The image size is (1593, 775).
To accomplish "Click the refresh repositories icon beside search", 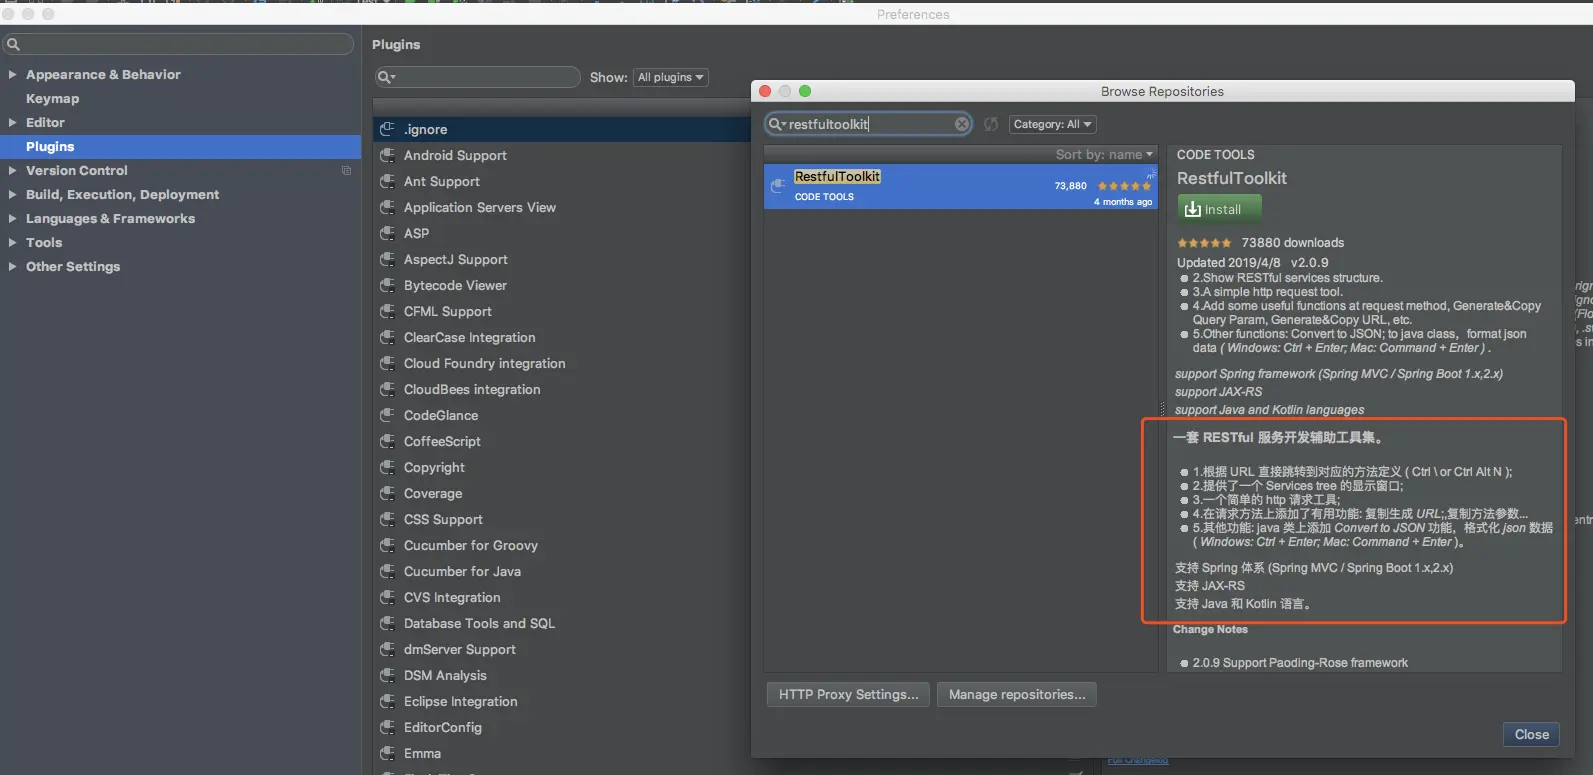I will [991, 124].
